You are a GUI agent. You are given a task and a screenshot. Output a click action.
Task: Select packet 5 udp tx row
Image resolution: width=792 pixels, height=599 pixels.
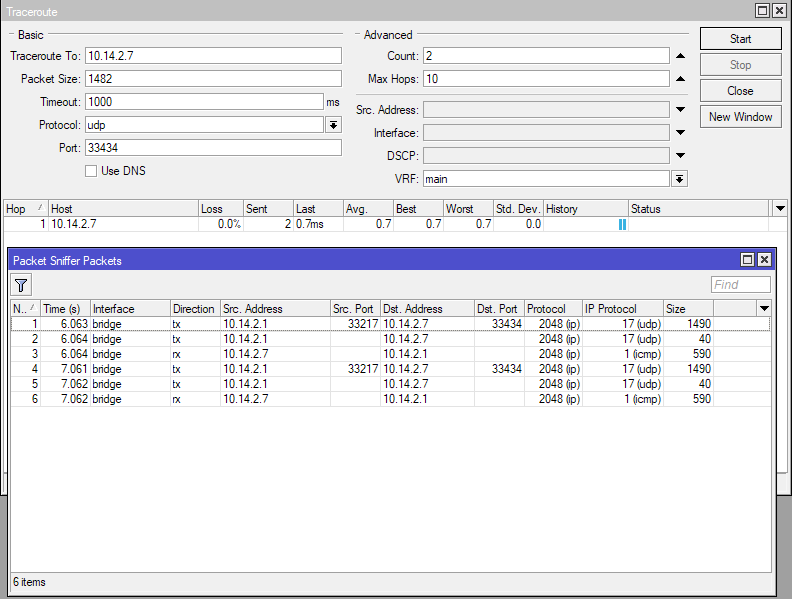pyautogui.click(x=391, y=384)
